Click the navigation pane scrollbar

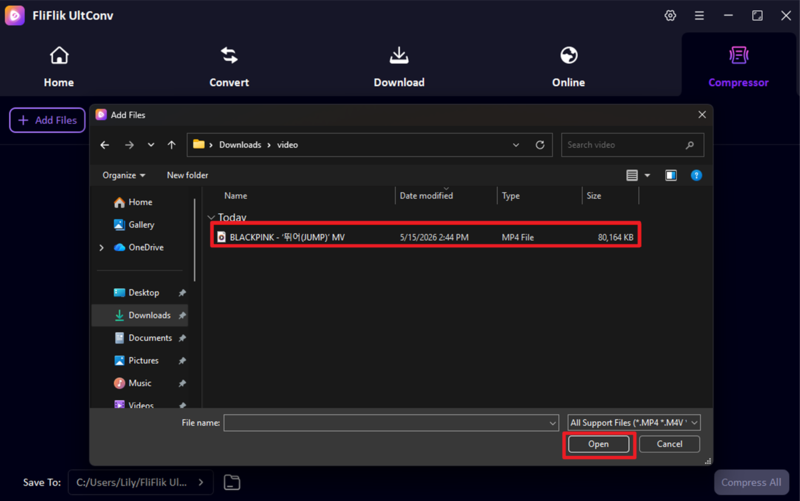point(194,240)
